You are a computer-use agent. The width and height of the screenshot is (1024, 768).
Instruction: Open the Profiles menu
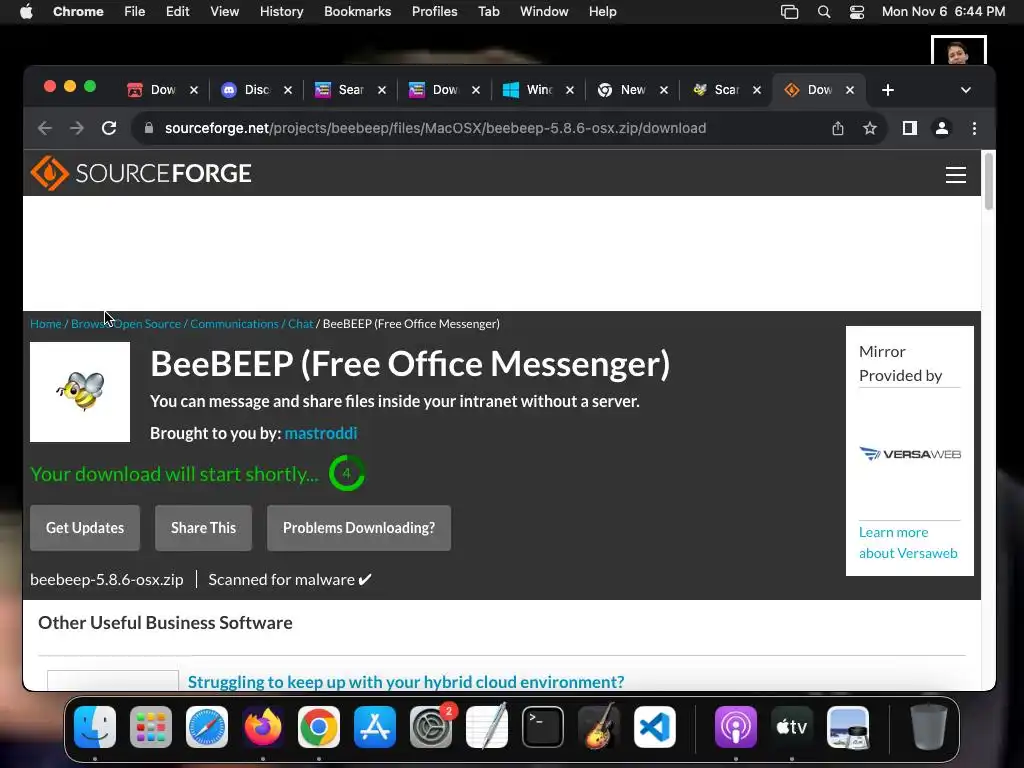click(x=434, y=12)
